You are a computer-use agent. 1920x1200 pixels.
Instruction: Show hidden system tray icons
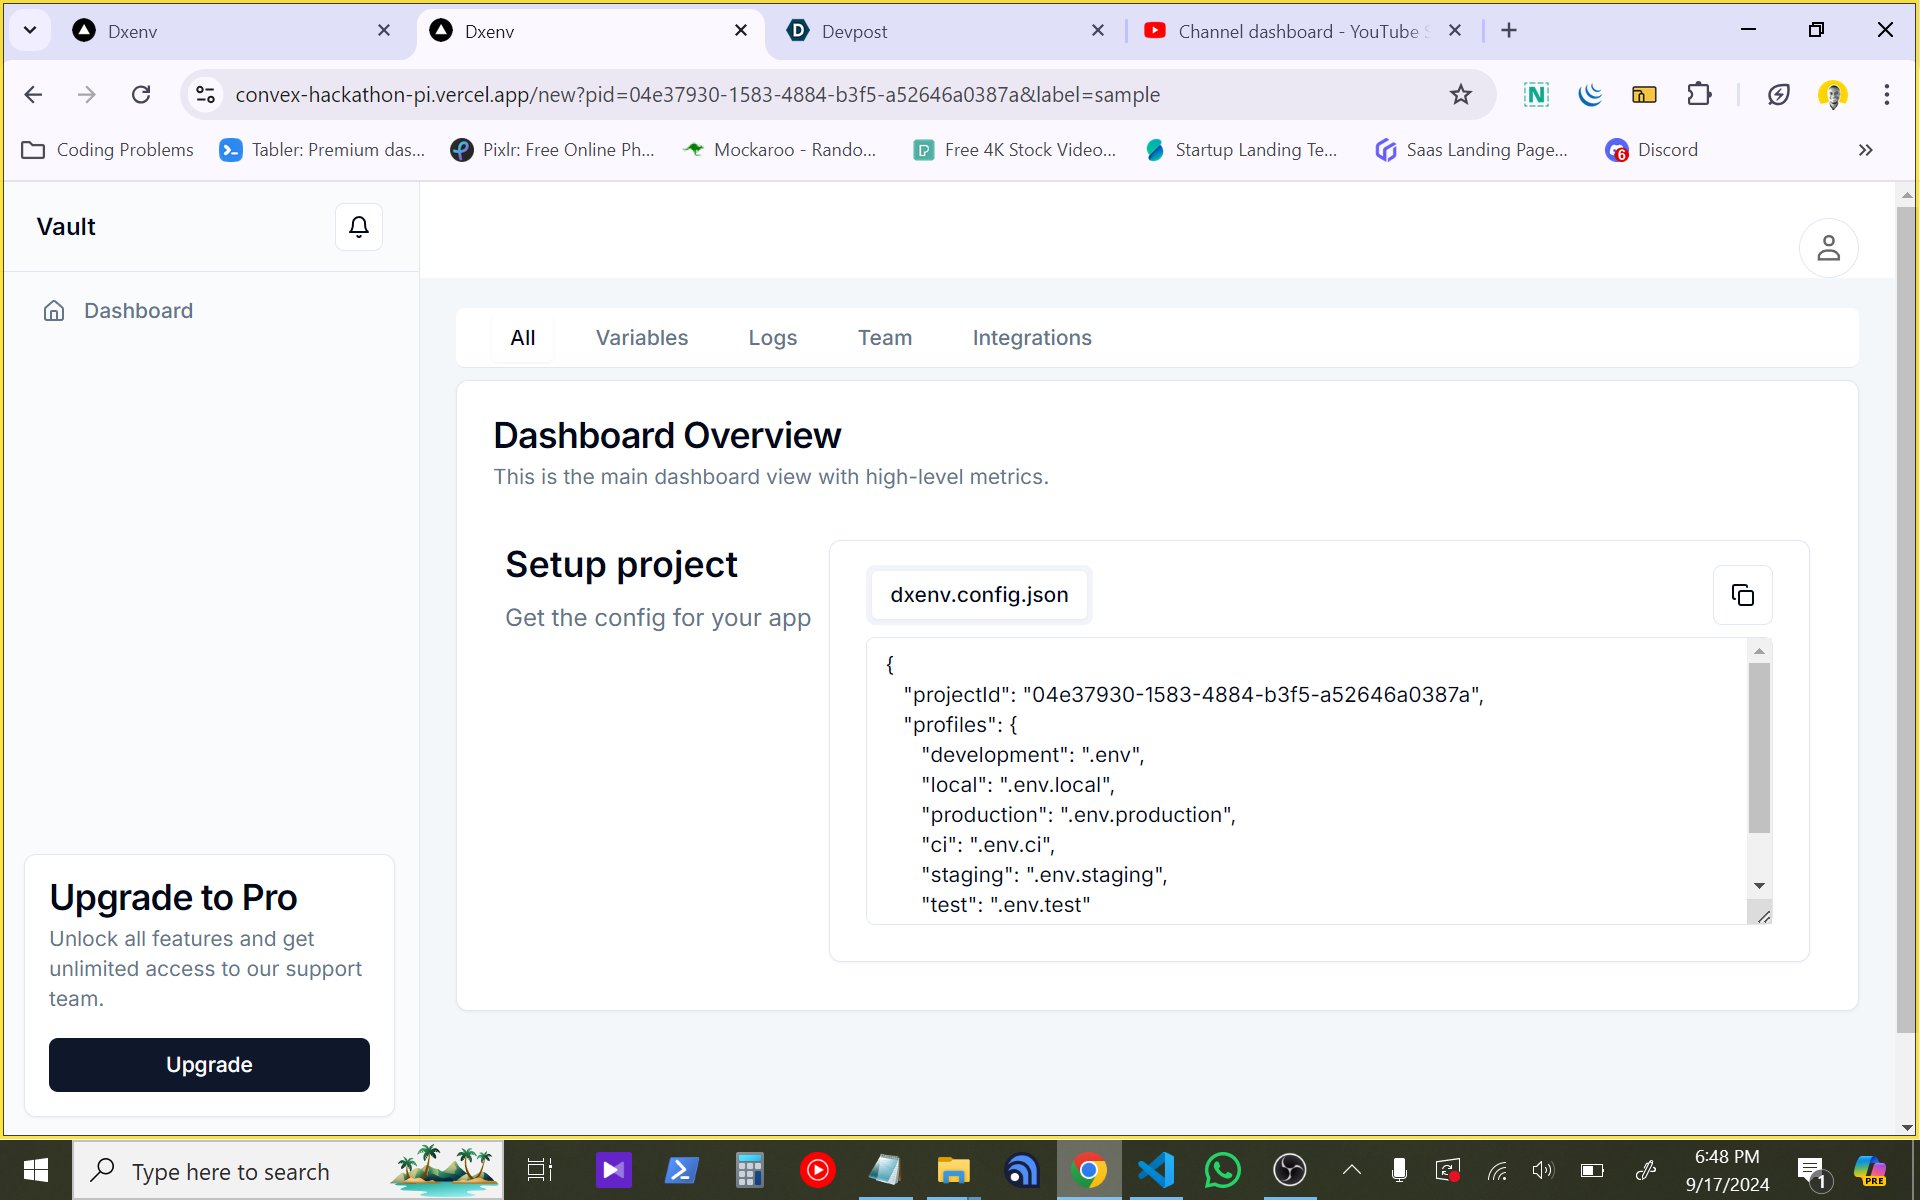pyautogui.click(x=1351, y=1170)
